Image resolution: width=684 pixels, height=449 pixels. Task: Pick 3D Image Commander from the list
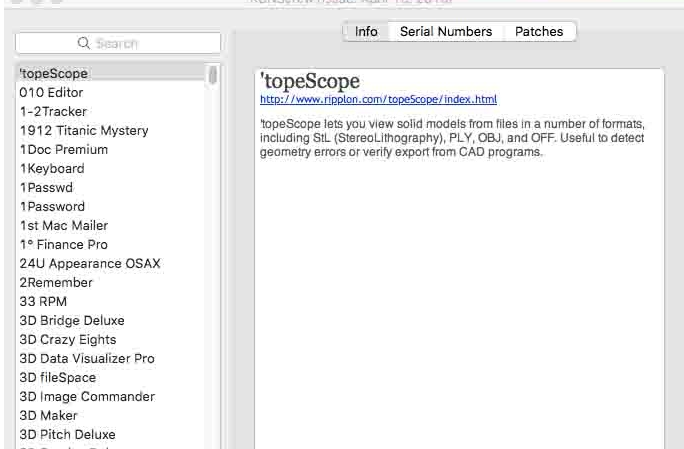tap(111, 396)
